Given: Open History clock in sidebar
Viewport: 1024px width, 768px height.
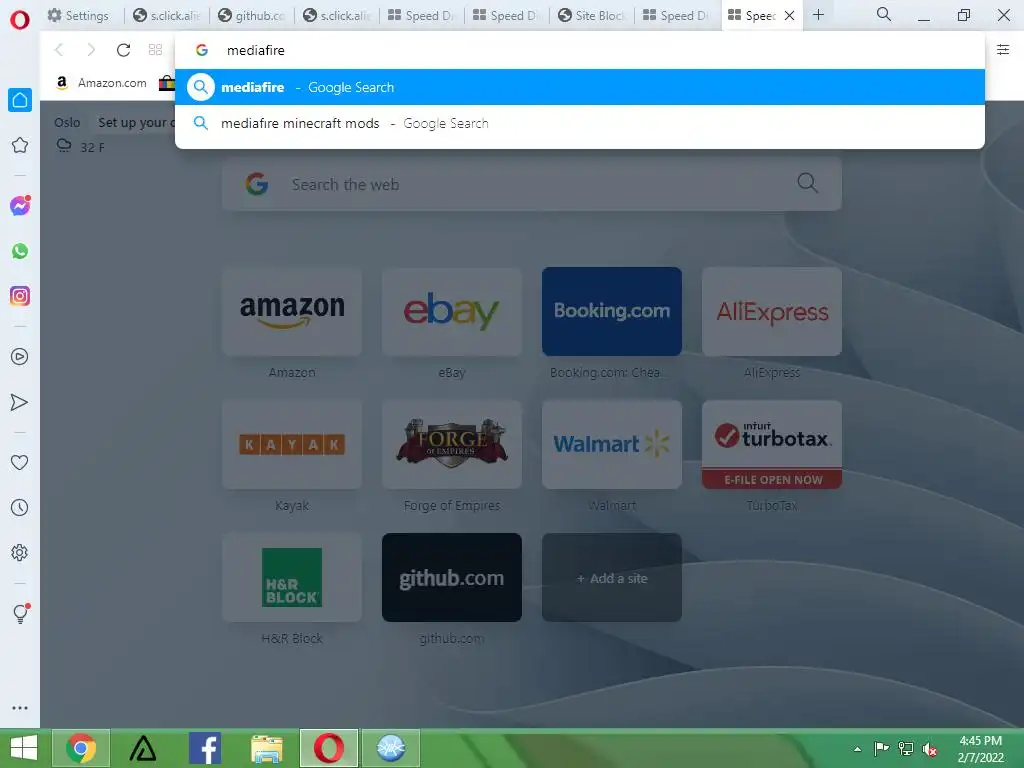Looking at the screenshot, I should [20, 507].
